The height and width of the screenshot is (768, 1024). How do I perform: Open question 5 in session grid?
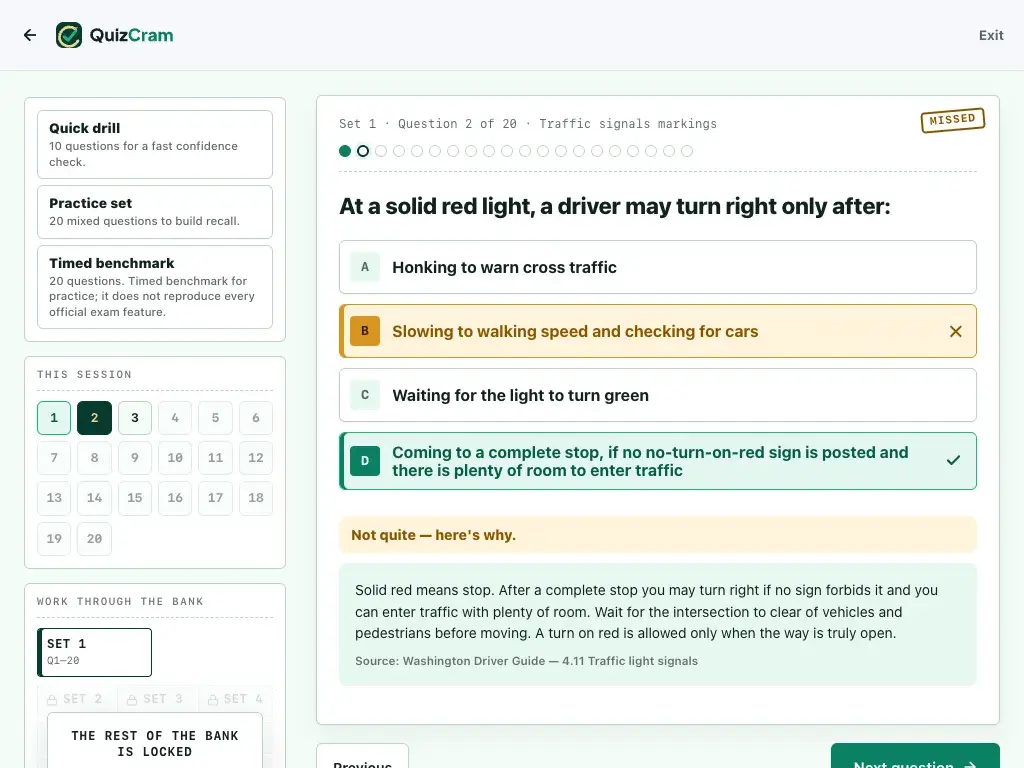click(216, 418)
